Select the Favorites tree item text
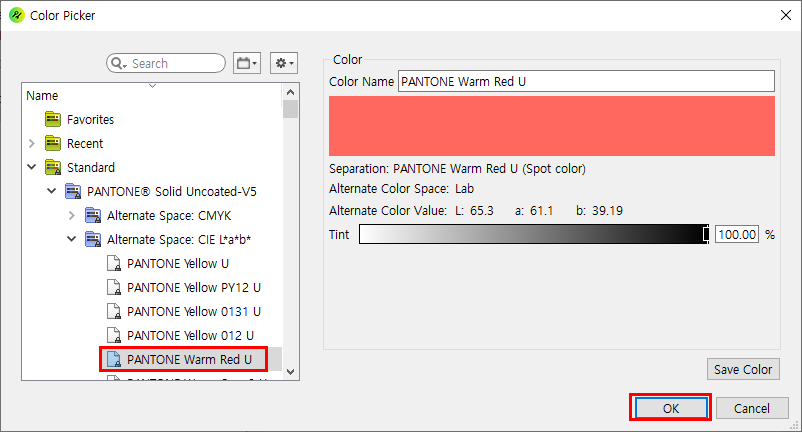Viewport: 802px width, 432px height. tap(91, 120)
